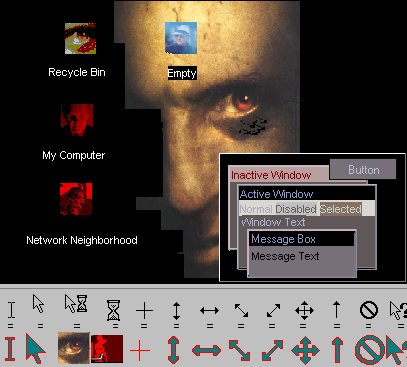
Task: Select black diagonal resize cursor pointing up-right
Action: tap(273, 310)
